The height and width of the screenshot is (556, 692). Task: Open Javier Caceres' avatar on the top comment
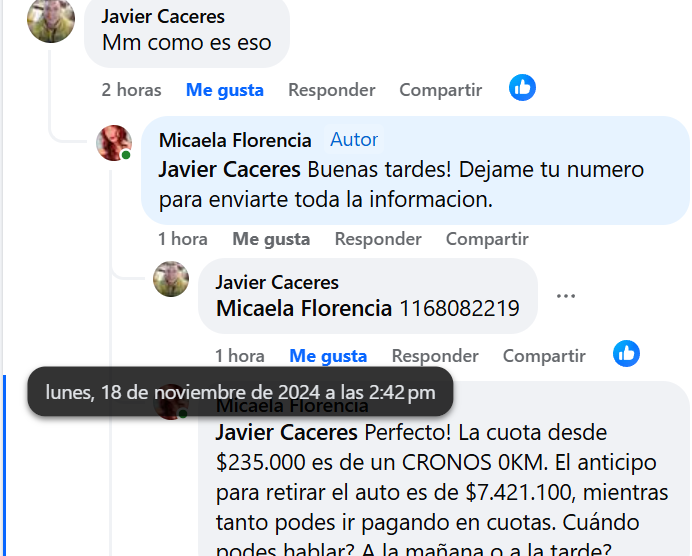click(x=51, y=19)
